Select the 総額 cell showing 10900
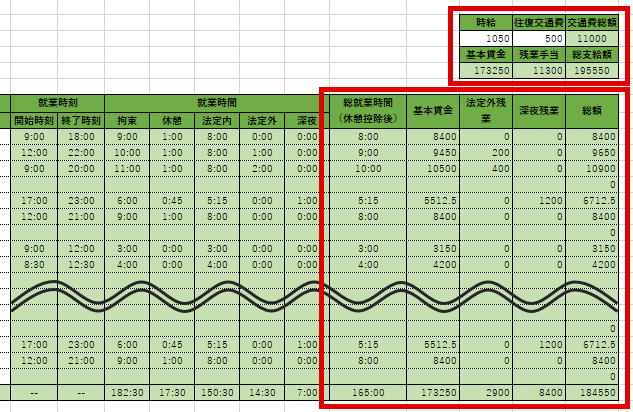This screenshot has width=633, height=412. [593, 168]
